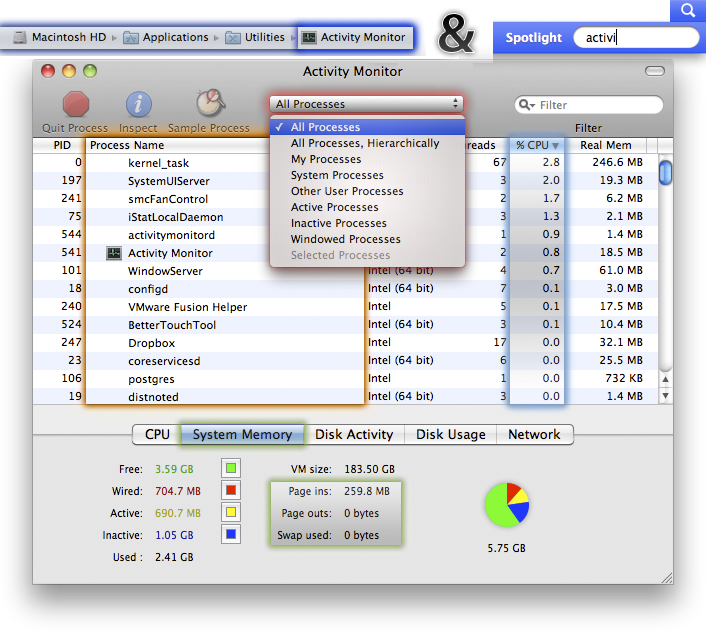
Task: Click the toolbar toggle pill button
Action: click(x=655, y=71)
